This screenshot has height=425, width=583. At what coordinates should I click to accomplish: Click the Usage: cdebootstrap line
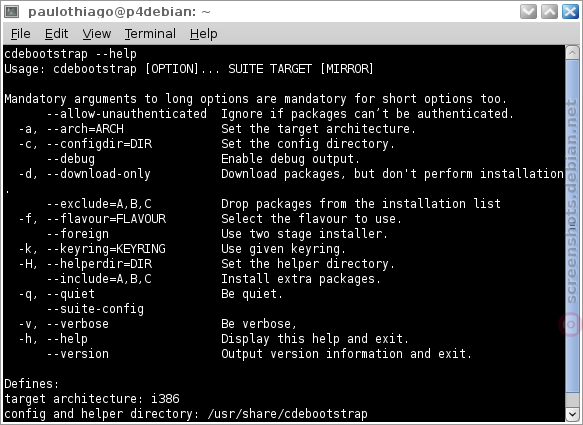point(189,69)
